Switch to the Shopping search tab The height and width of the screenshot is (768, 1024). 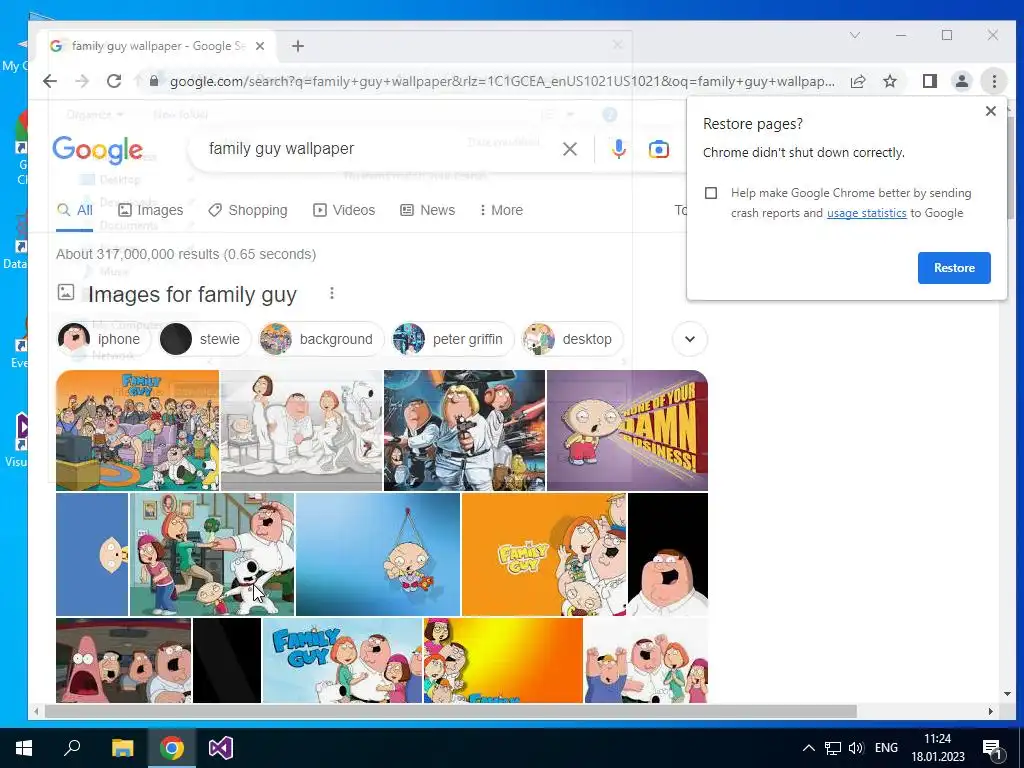tap(248, 210)
